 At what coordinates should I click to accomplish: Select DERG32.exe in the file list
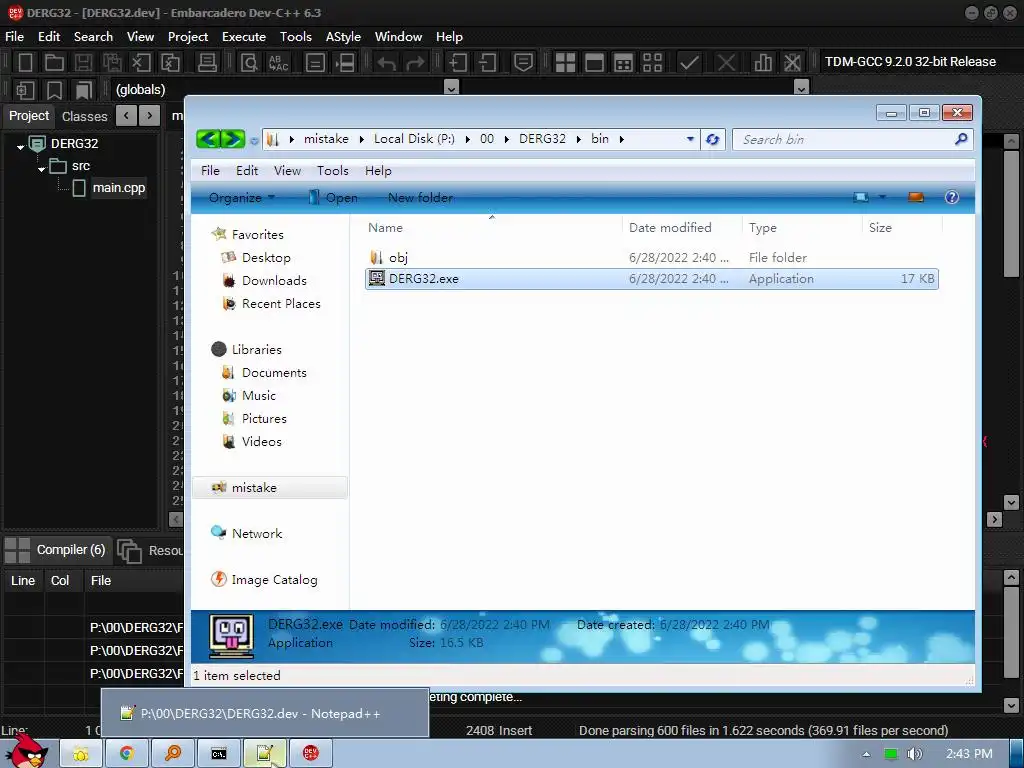(651, 279)
